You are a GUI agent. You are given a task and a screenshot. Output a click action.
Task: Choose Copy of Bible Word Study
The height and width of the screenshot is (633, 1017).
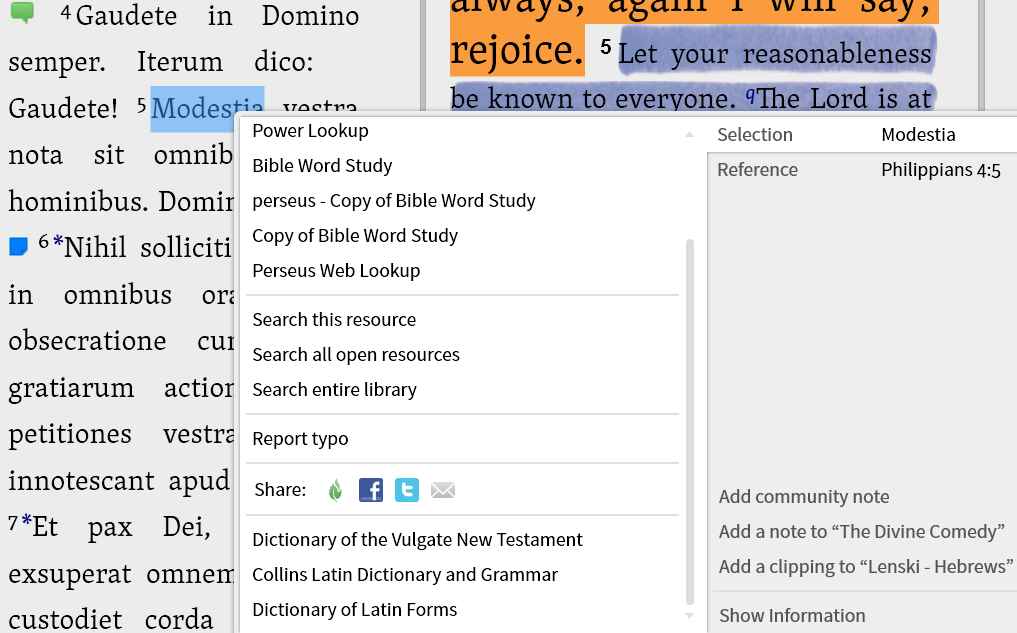pyautogui.click(x=355, y=236)
